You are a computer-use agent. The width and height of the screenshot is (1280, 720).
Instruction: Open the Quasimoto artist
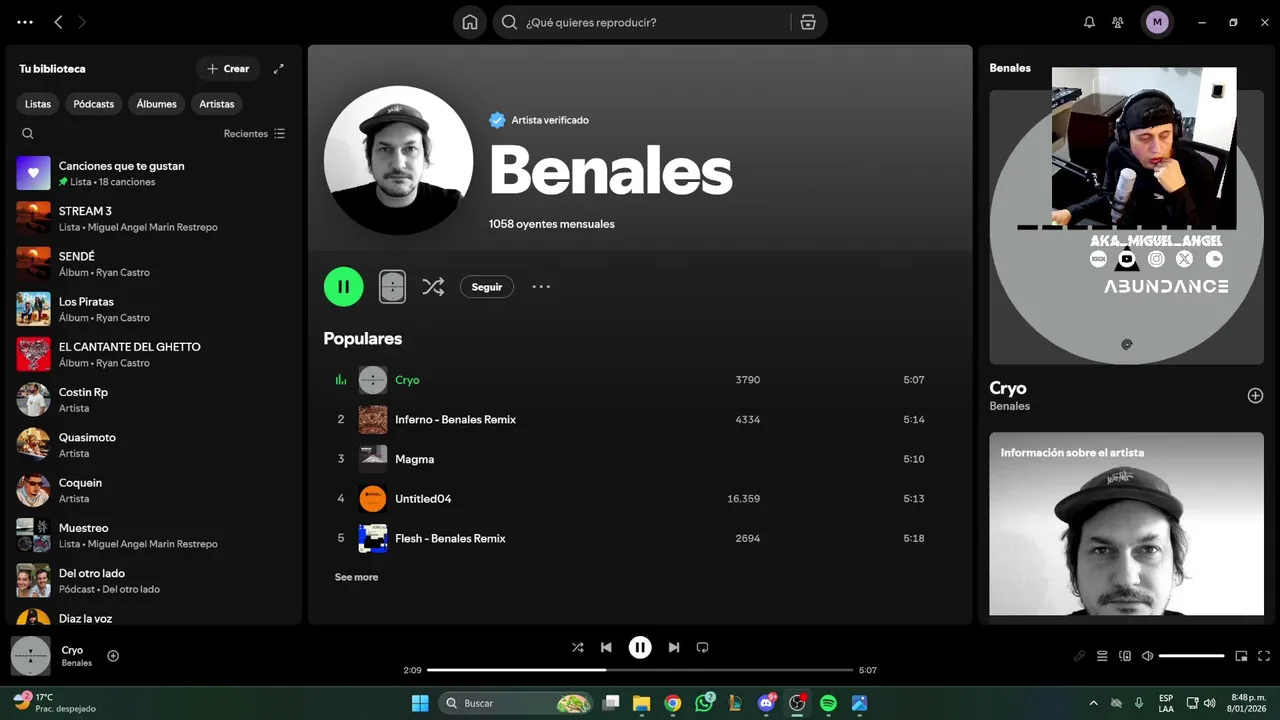pyautogui.click(x=153, y=445)
